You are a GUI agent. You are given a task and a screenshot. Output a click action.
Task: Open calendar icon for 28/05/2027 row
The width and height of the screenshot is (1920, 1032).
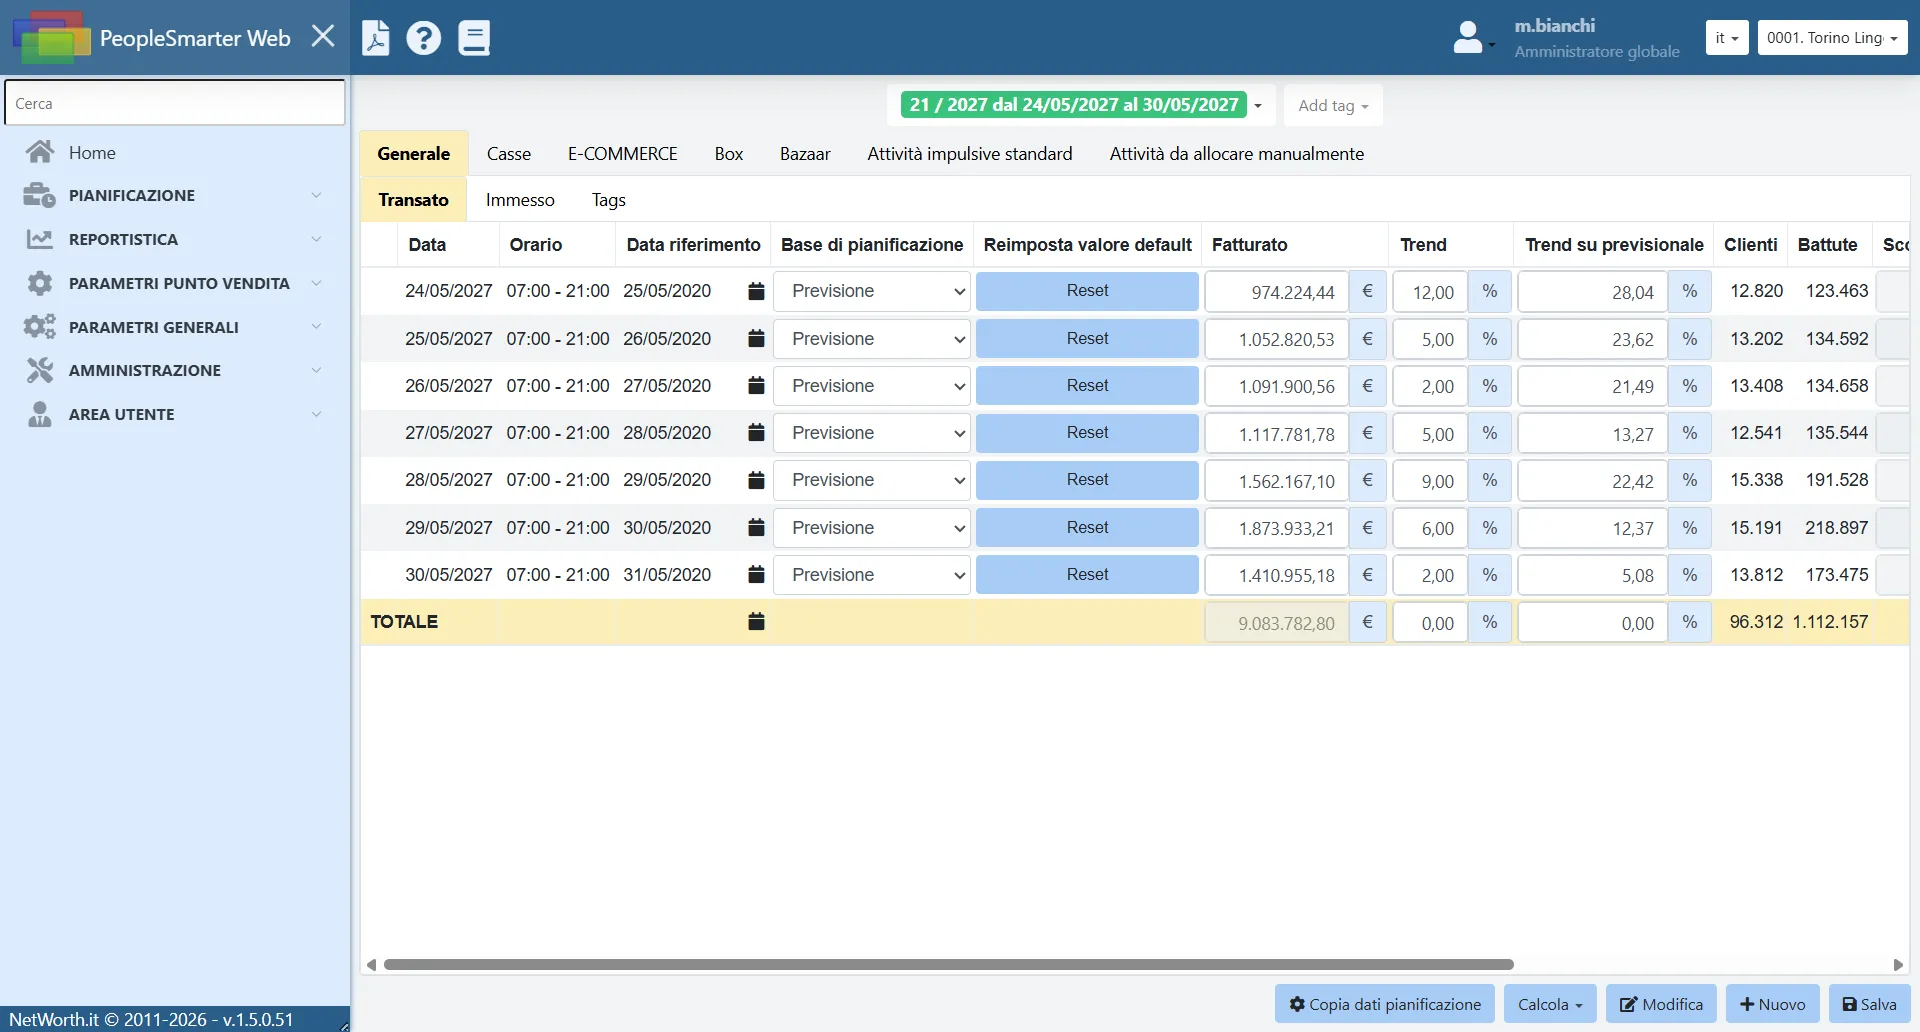(x=756, y=480)
